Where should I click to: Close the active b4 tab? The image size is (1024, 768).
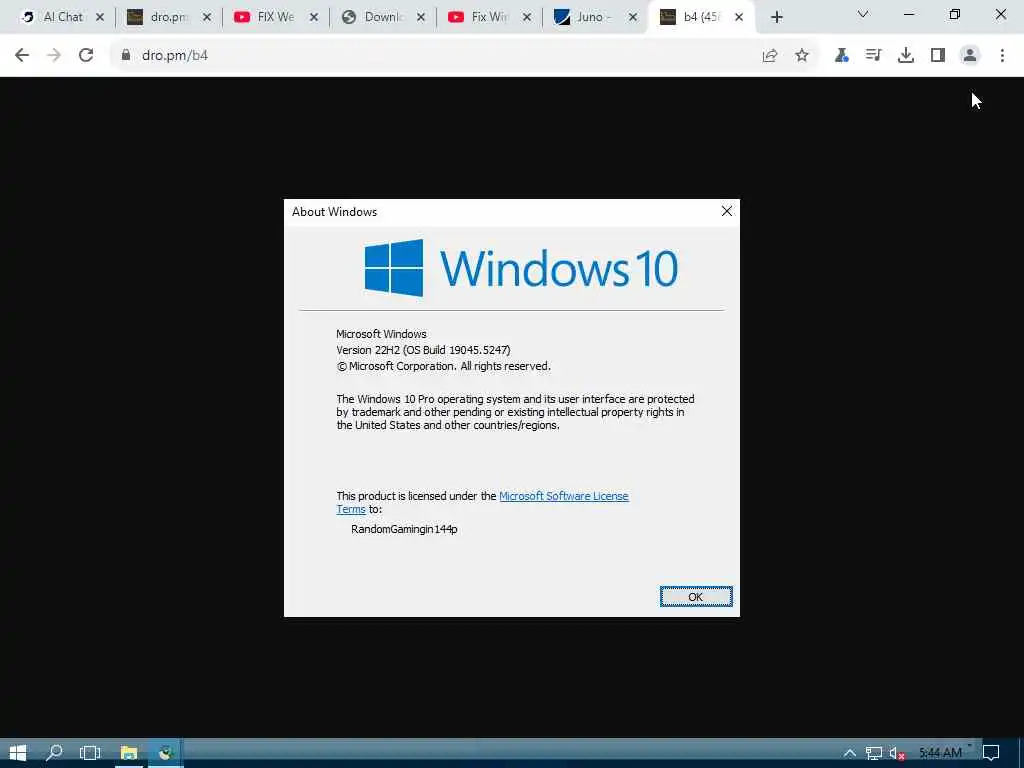tap(739, 18)
